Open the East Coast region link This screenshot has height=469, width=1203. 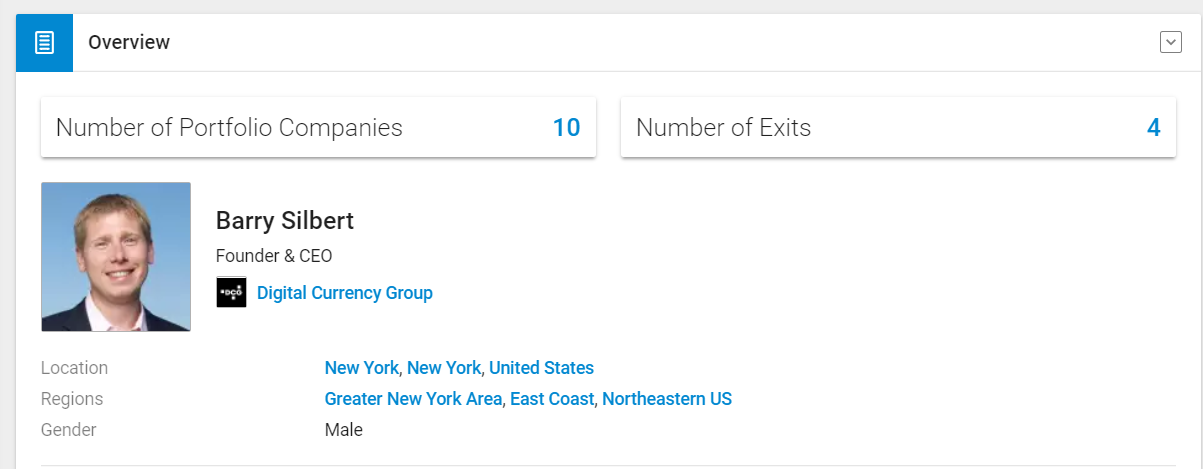pos(551,399)
